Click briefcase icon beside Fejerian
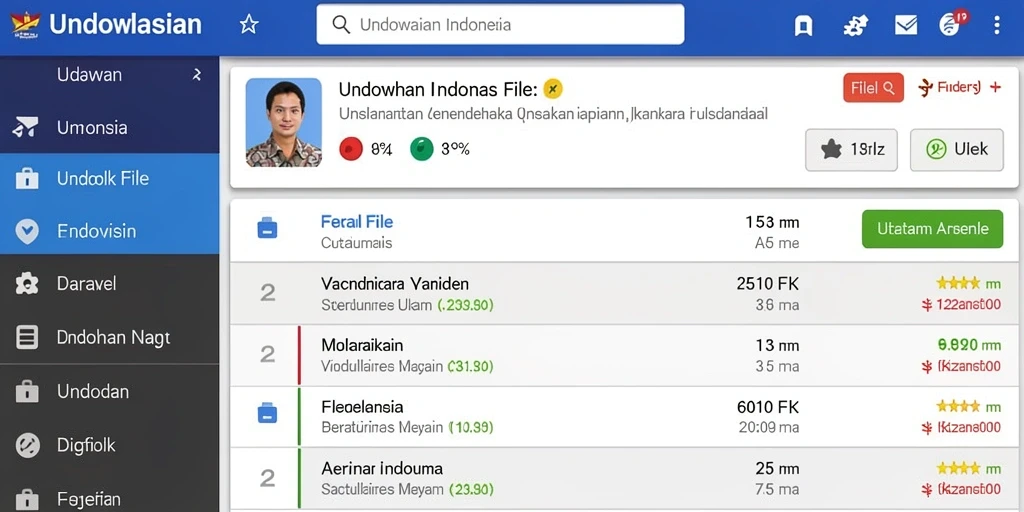Screen dimensions: 1024x512 [x=27, y=500]
